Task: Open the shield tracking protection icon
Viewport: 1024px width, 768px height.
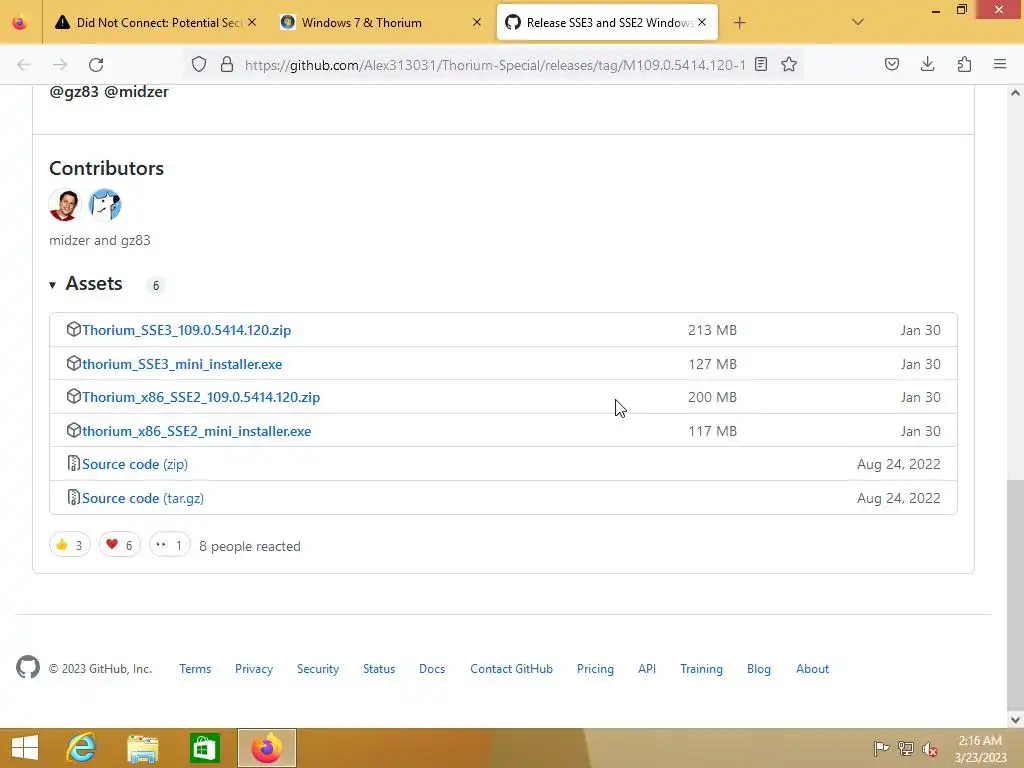Action: pyautogui.click(x=199, y=65)
